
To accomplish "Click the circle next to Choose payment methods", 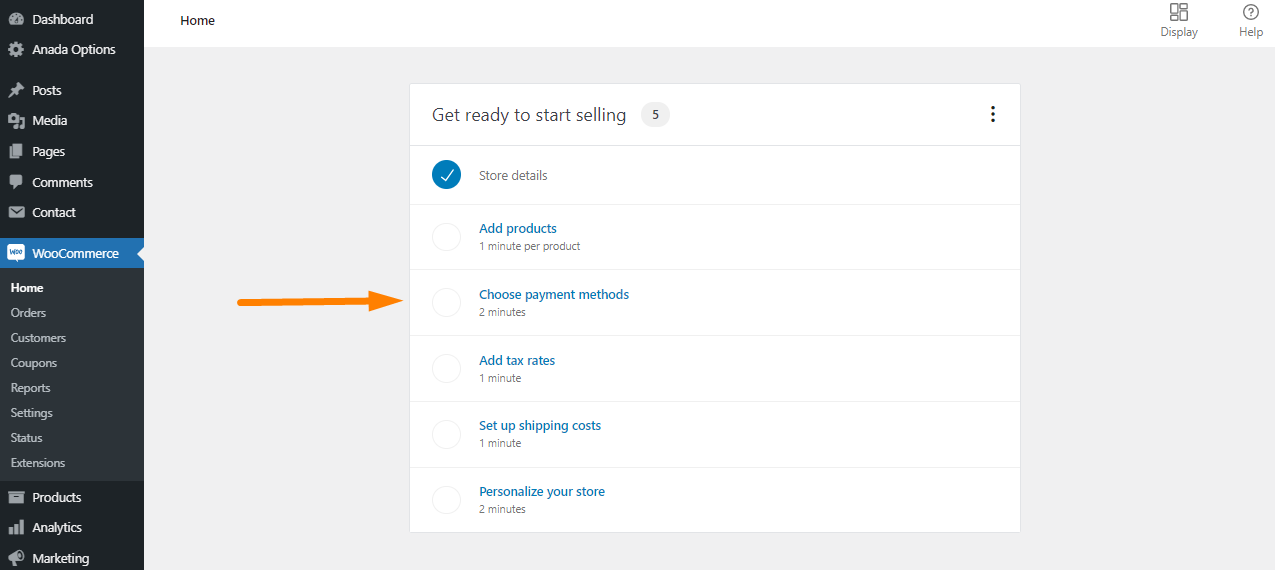I will point(446,302).
